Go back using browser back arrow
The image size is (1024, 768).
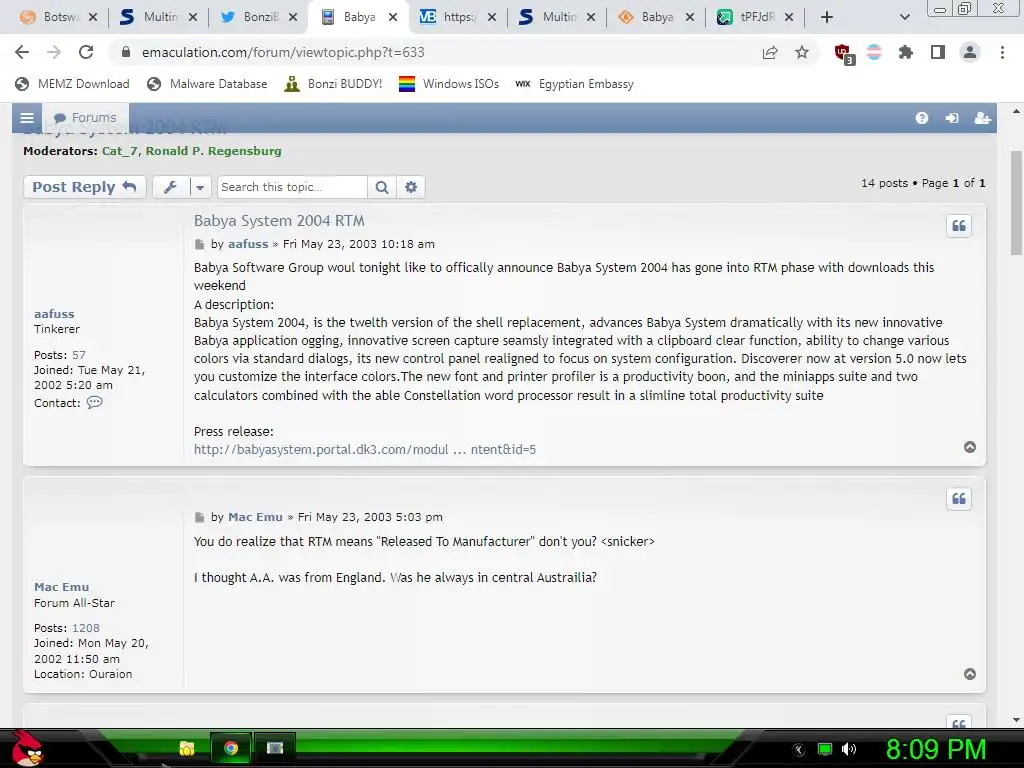coord(22,52)
